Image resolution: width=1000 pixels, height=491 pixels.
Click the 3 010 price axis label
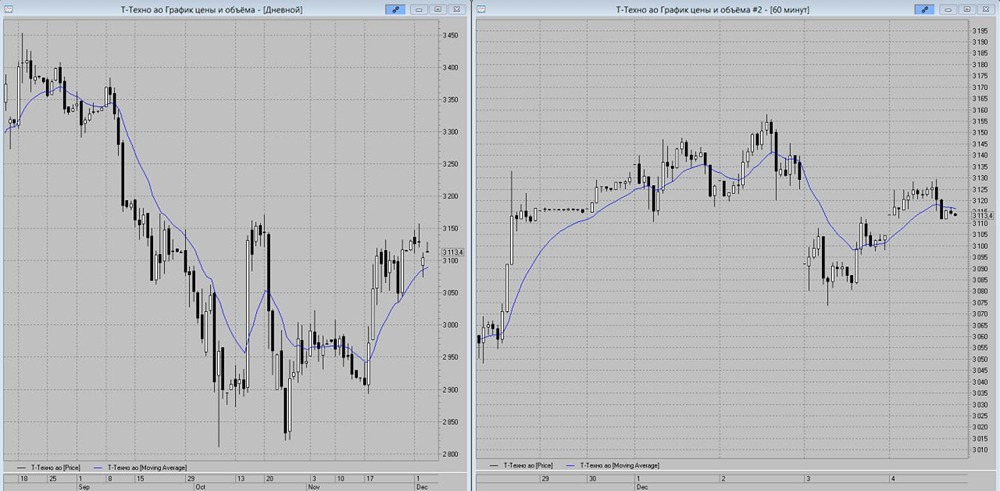[980, 450]
